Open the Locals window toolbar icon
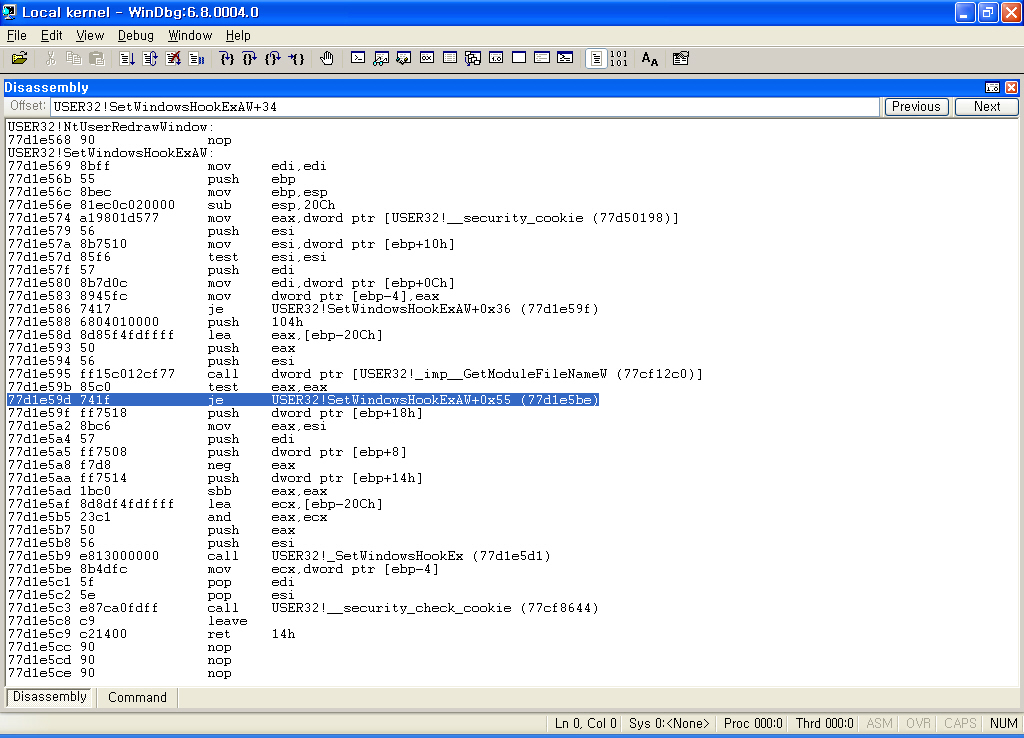Screen dimensions: 1024x738 404,59
